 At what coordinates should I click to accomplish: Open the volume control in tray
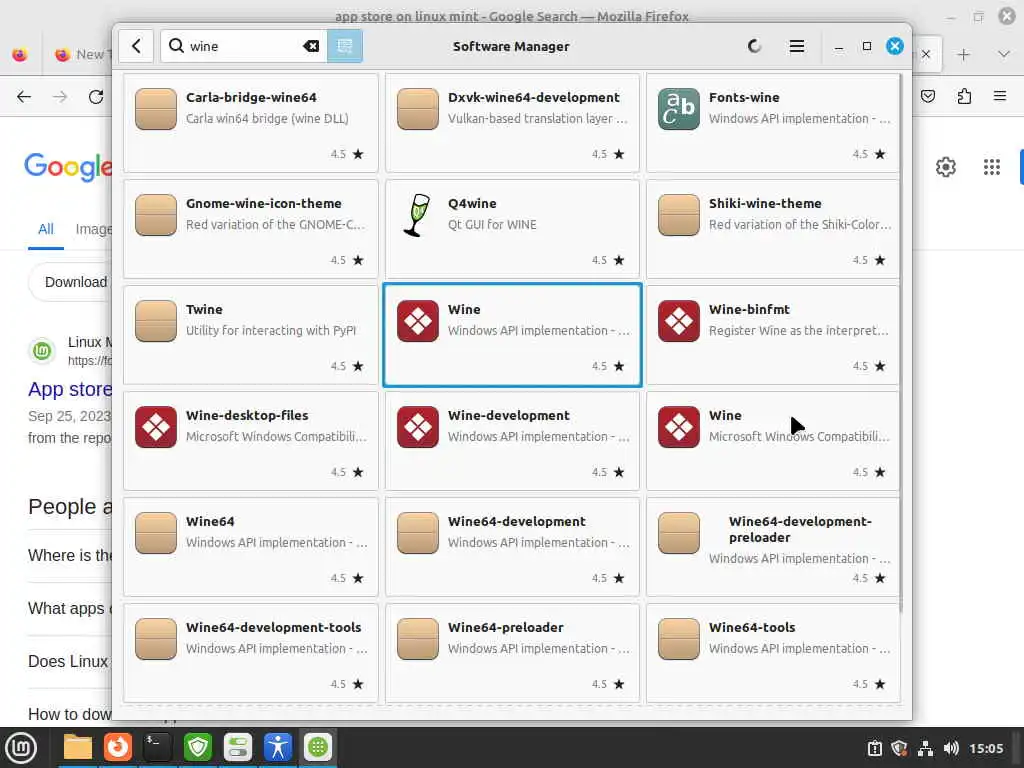(x=951, y=748)
